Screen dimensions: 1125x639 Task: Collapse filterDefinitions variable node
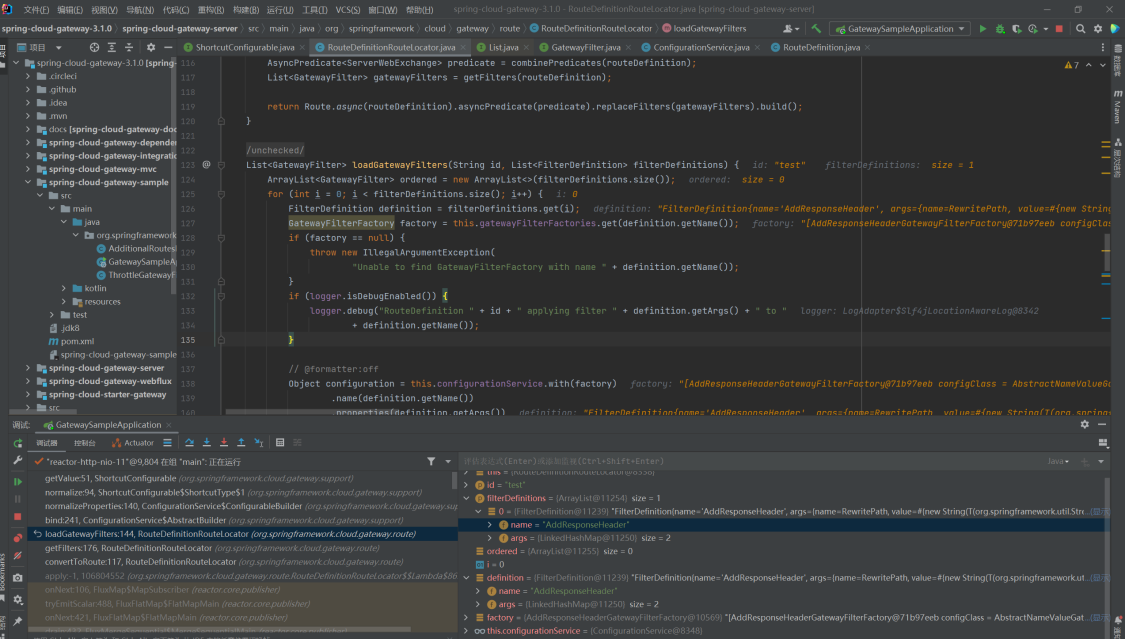pyautogui.click(x=467, y=498)
